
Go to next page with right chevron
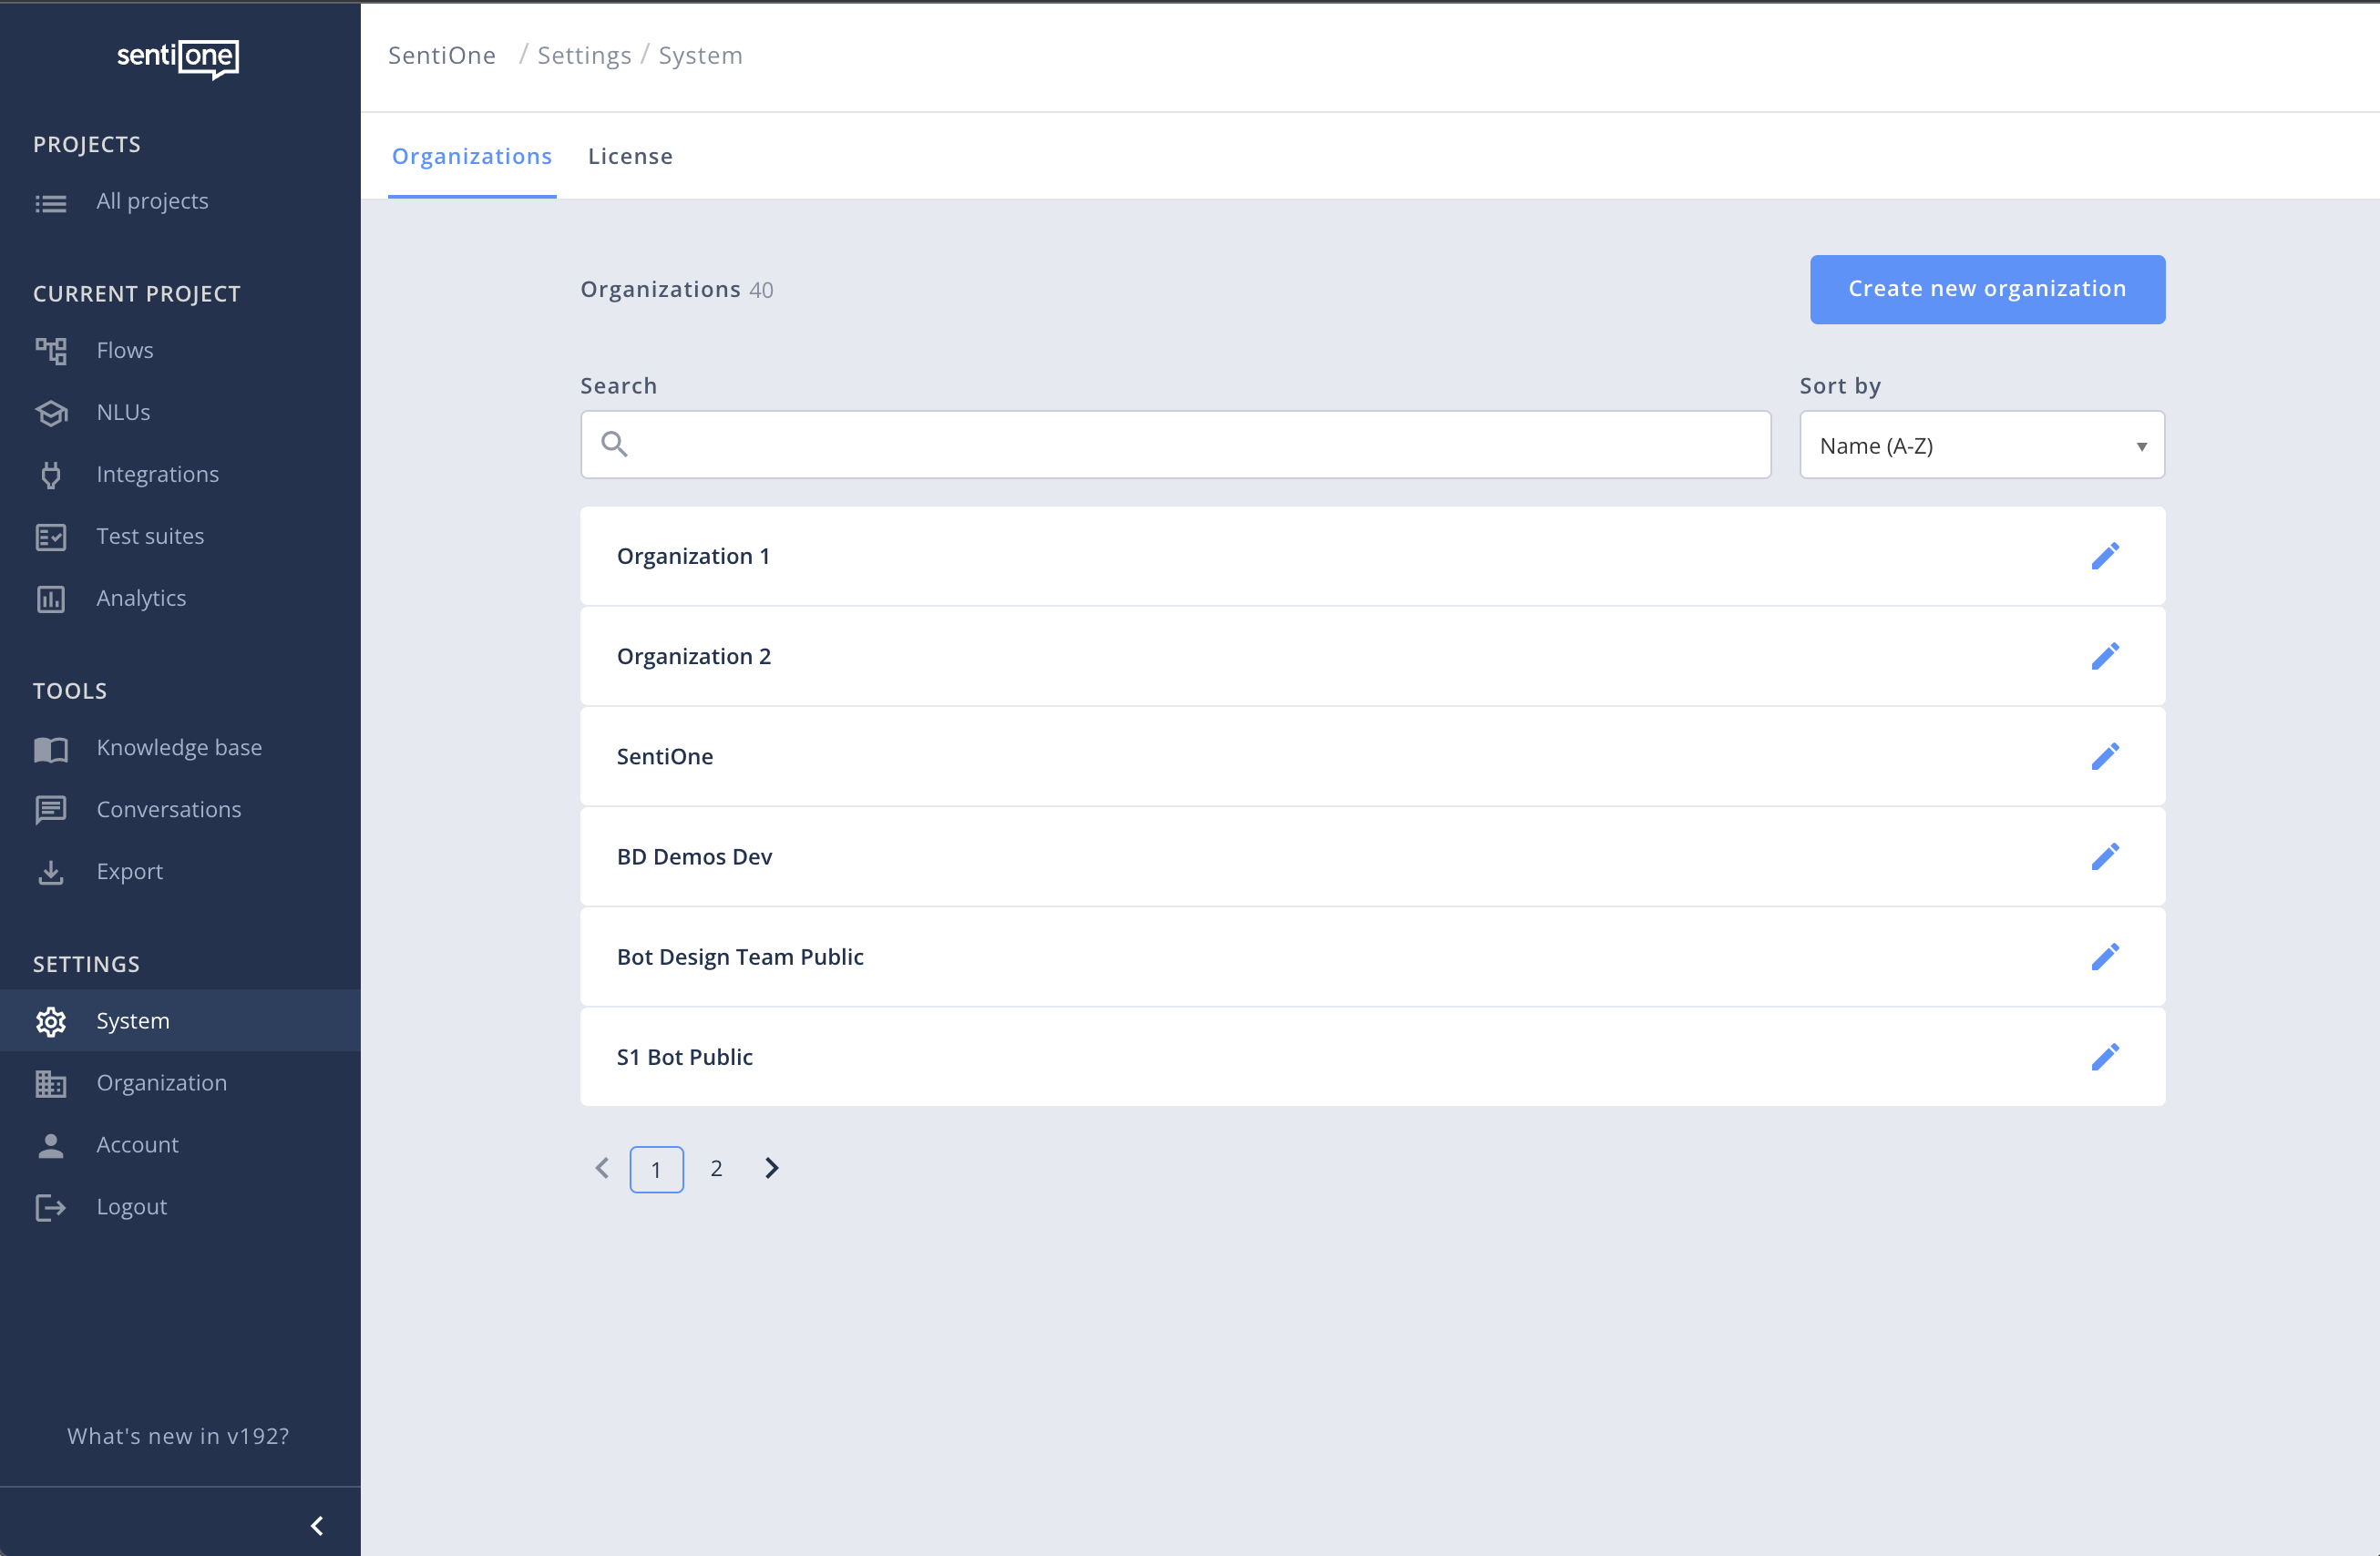771,1168
